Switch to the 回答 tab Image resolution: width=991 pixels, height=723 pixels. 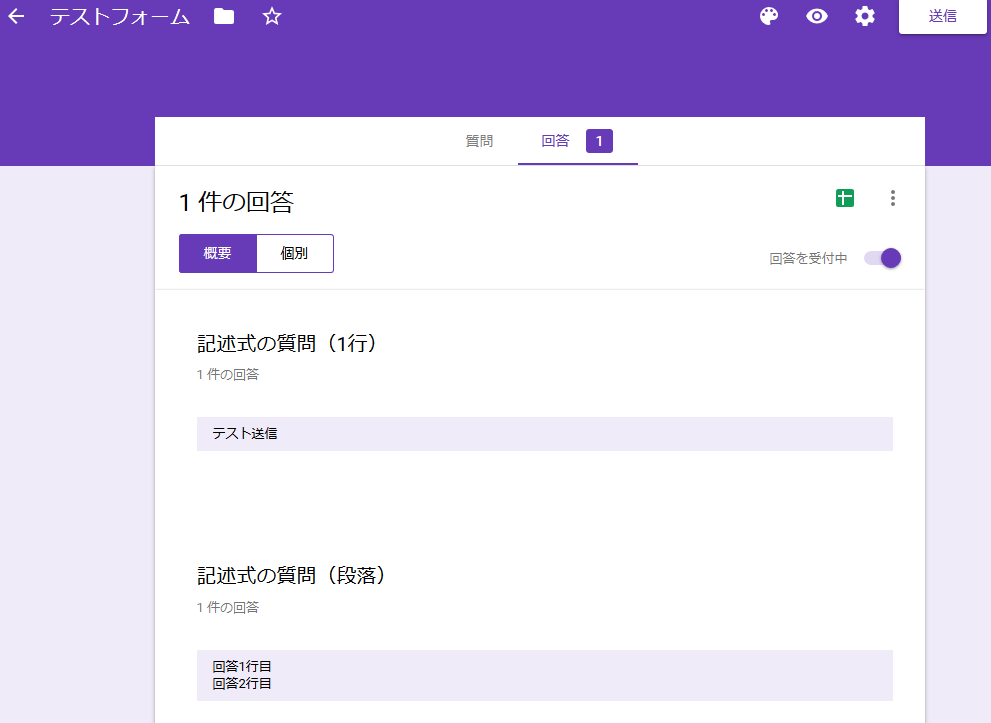[554, 140]
